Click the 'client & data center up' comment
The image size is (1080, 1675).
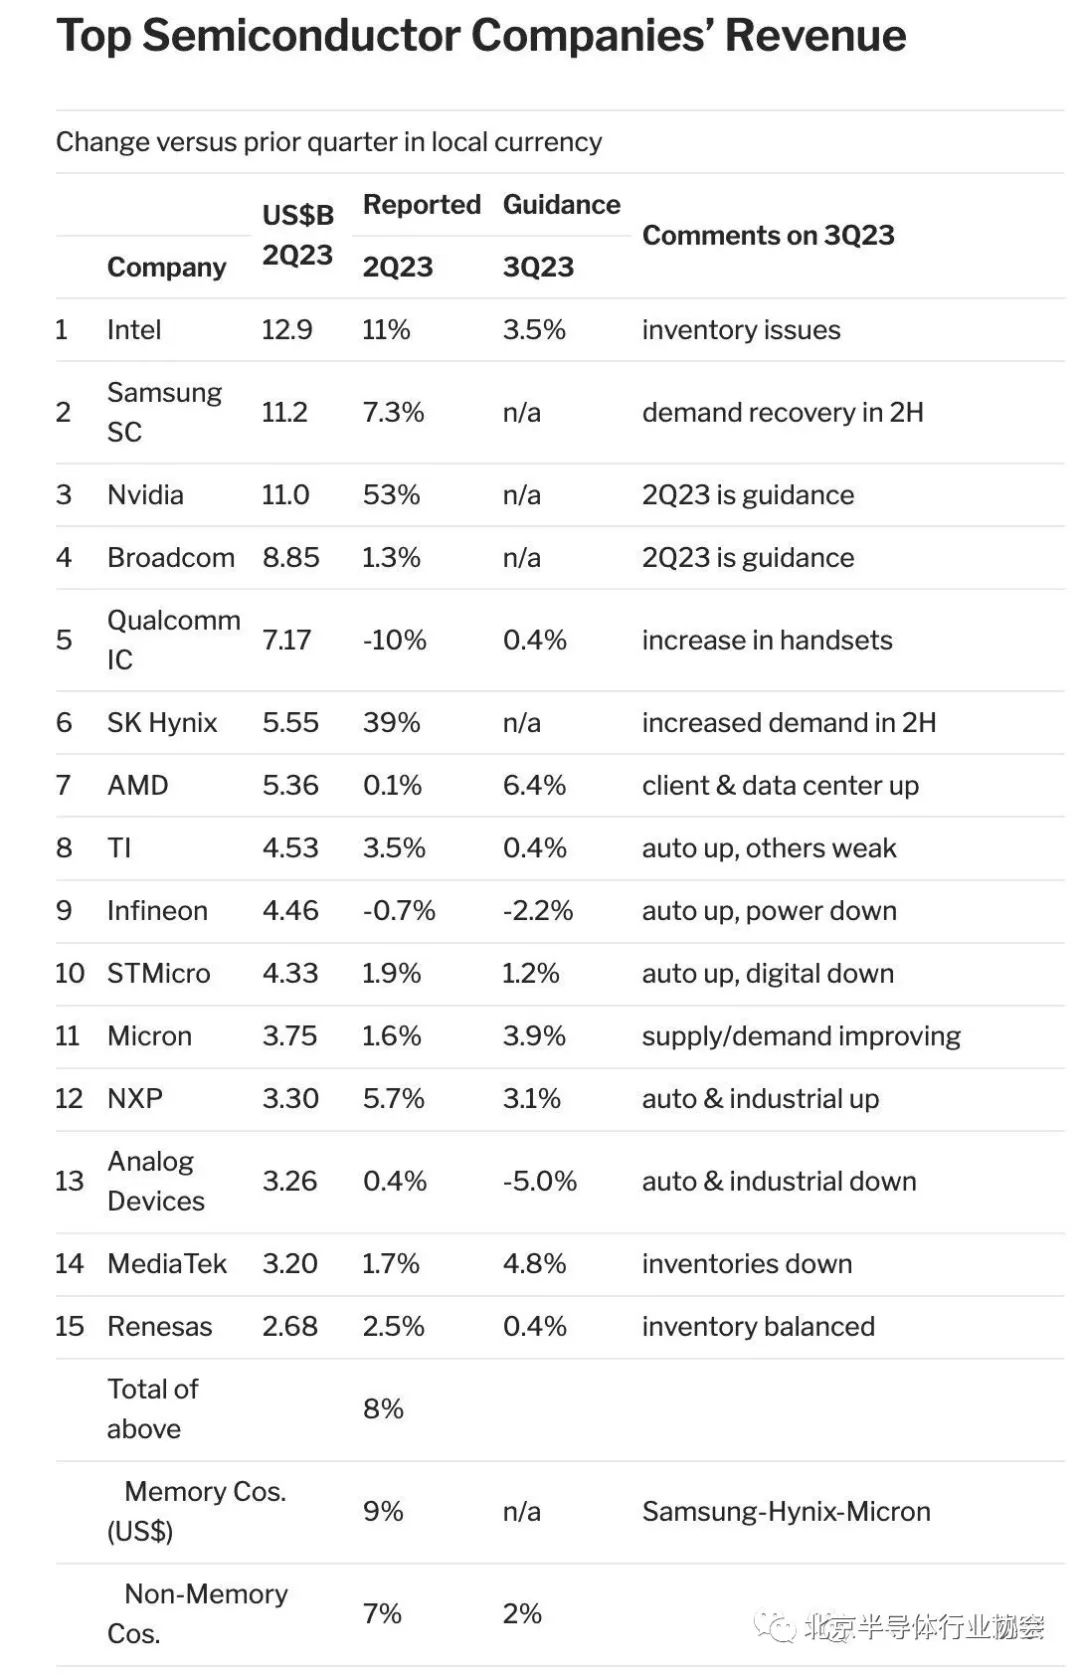pyautogui.click(x=780, y=786)
